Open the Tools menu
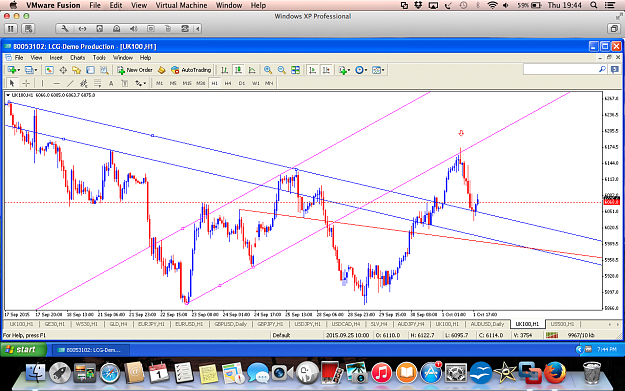 coord(99,58)
